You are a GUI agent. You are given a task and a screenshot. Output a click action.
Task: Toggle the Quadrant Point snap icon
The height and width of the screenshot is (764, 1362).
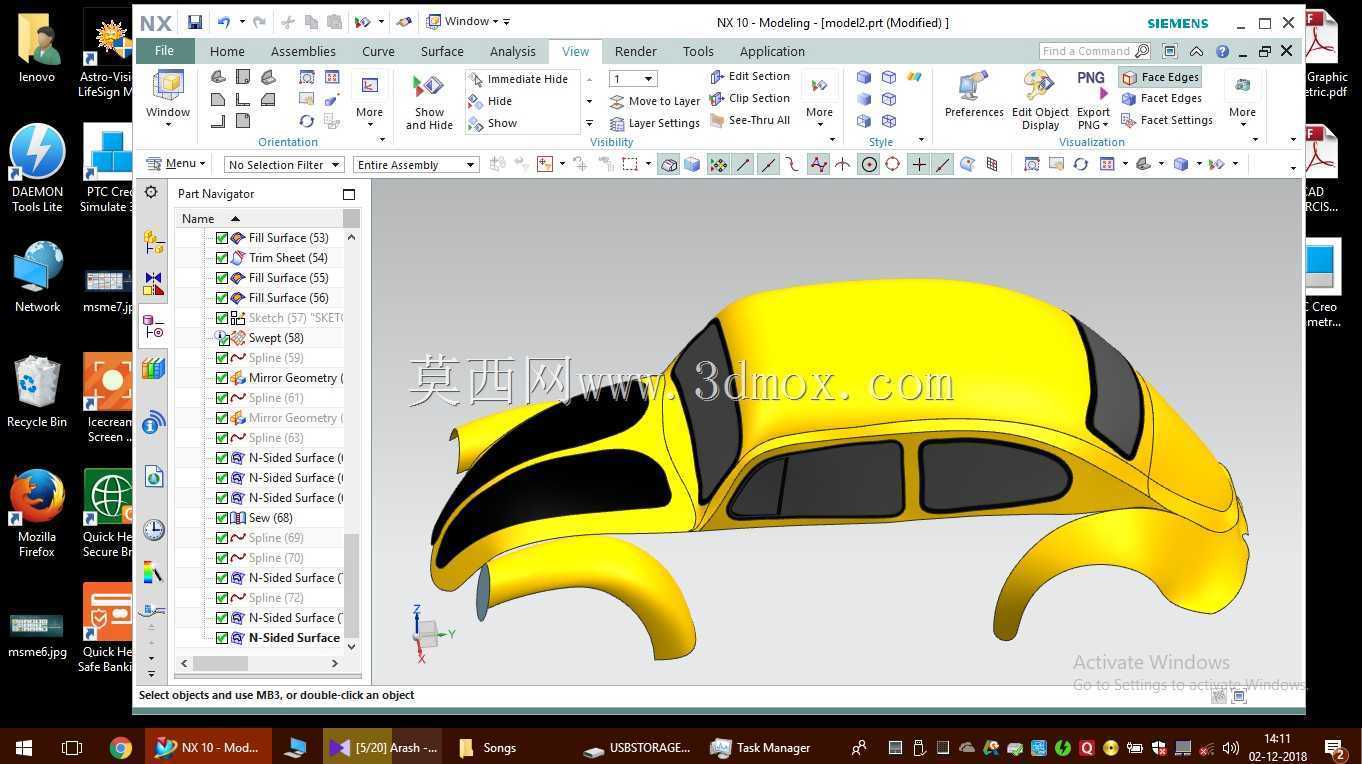click(893, 165)
